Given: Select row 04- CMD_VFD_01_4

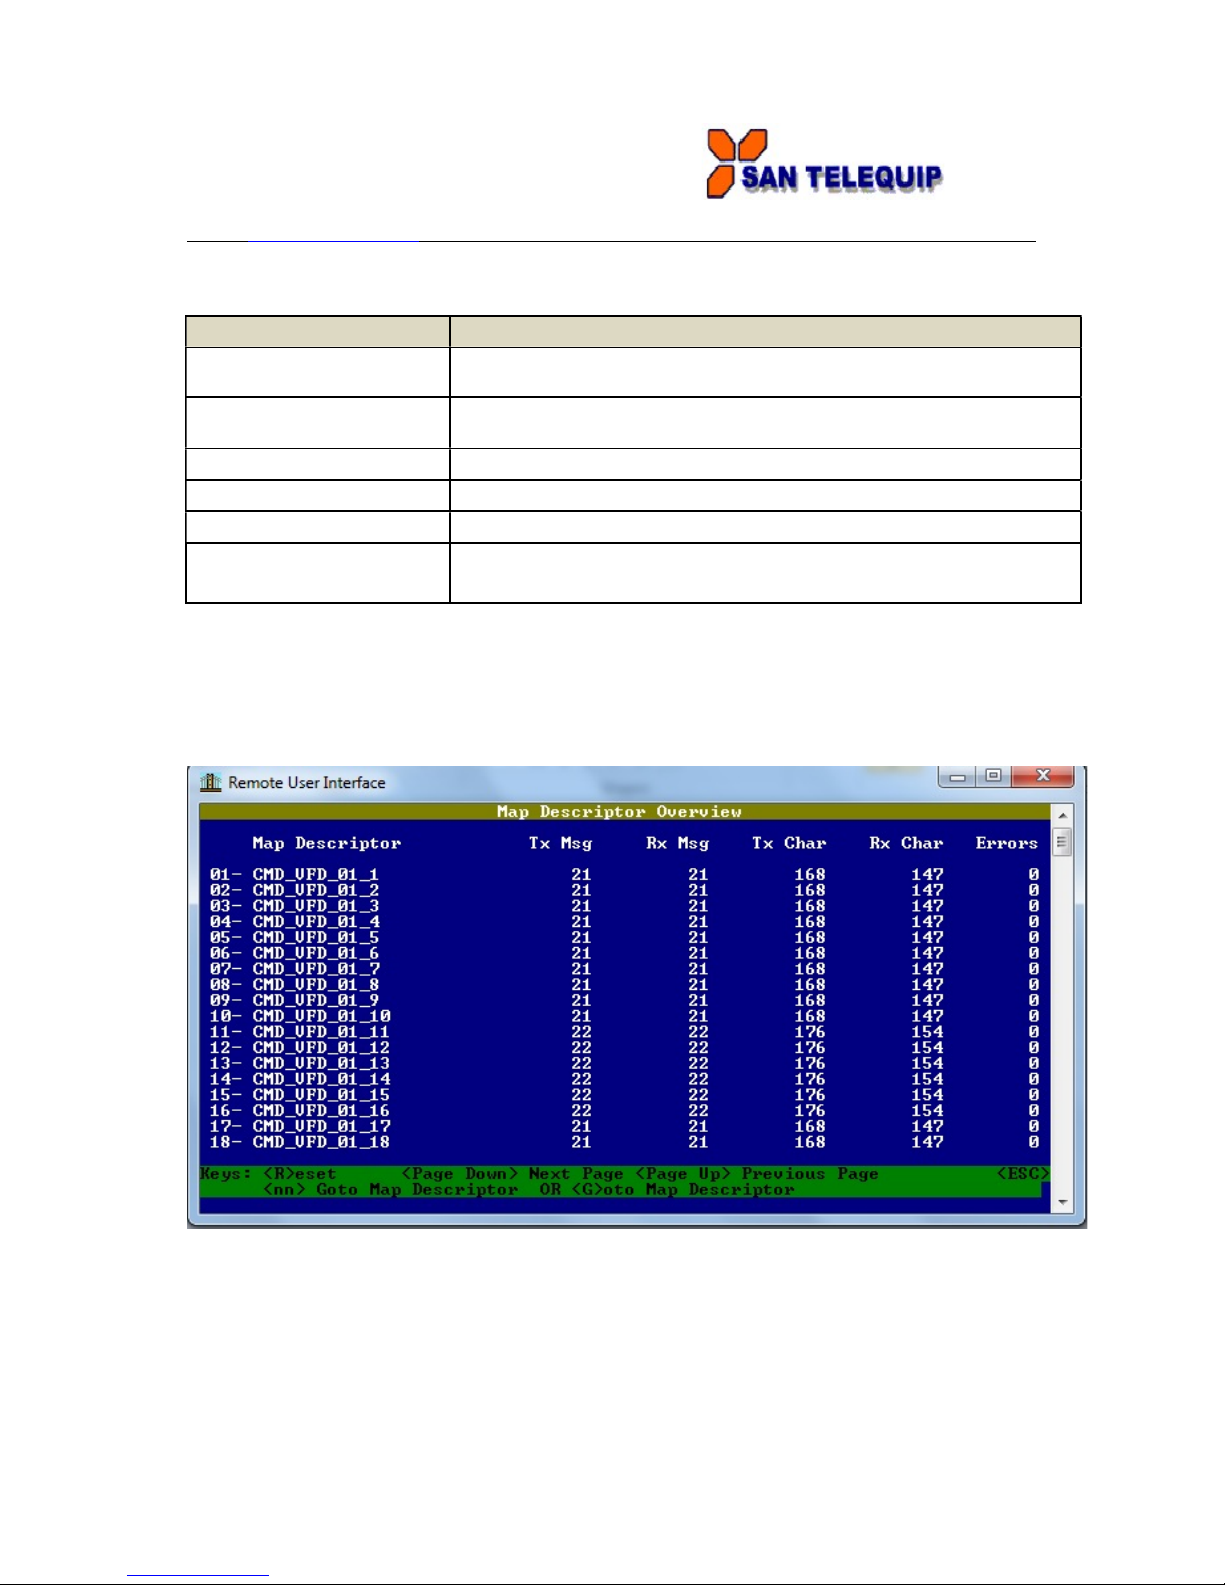Looking at the screenshot, I should tap(624, 922).
